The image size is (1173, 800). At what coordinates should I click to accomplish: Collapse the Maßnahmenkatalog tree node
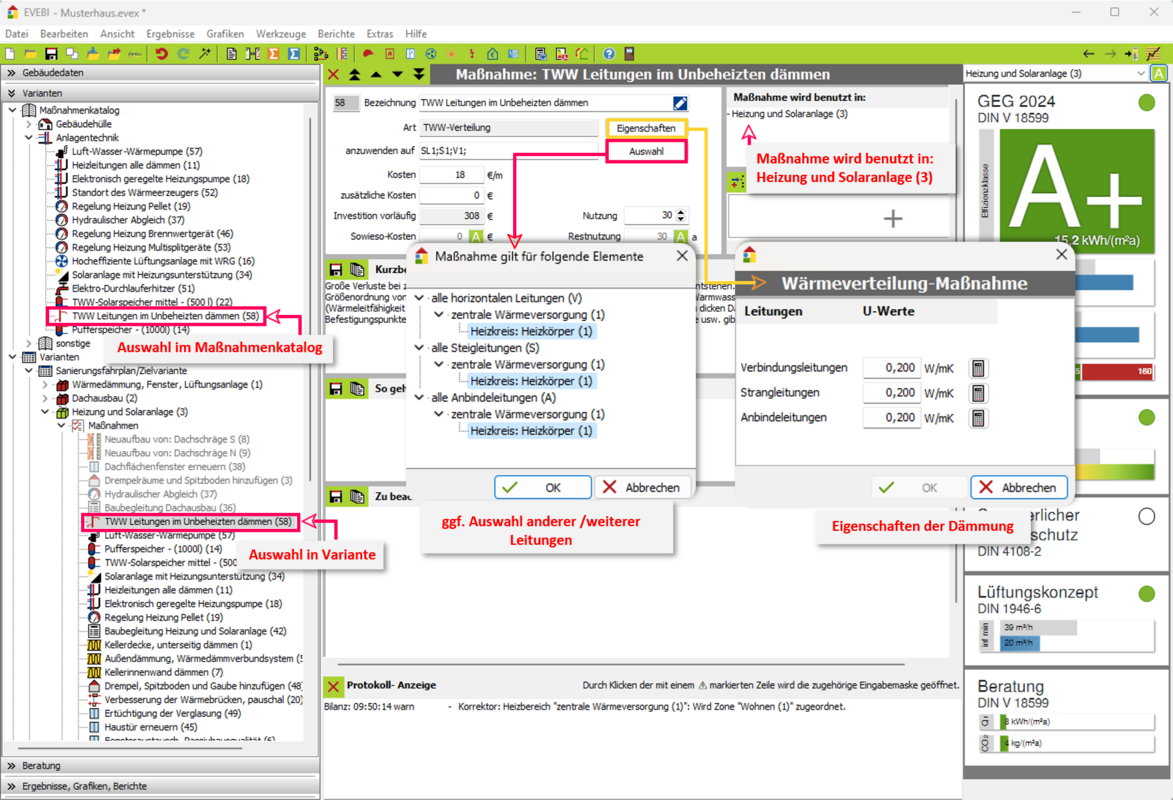[12, 110]
